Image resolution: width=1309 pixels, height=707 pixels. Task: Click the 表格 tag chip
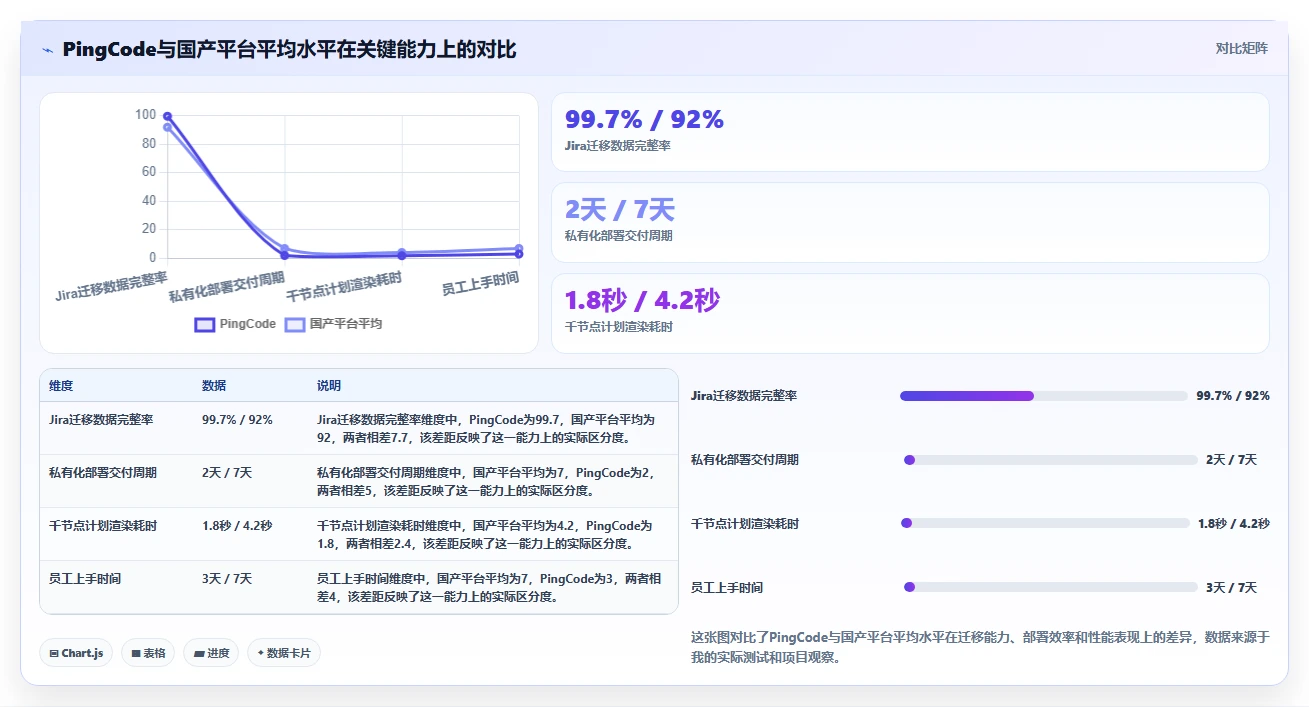148,653
